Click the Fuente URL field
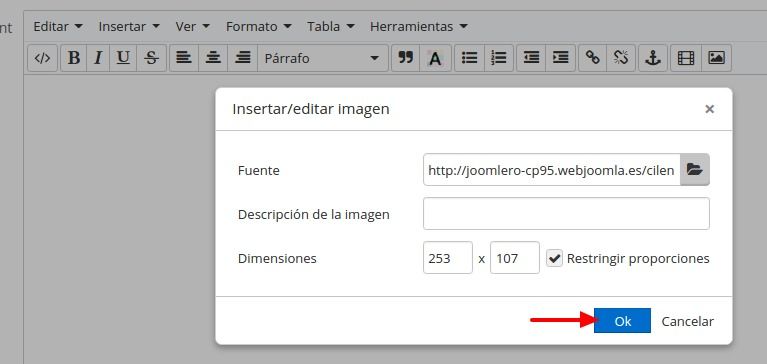 tap(552, 170)
